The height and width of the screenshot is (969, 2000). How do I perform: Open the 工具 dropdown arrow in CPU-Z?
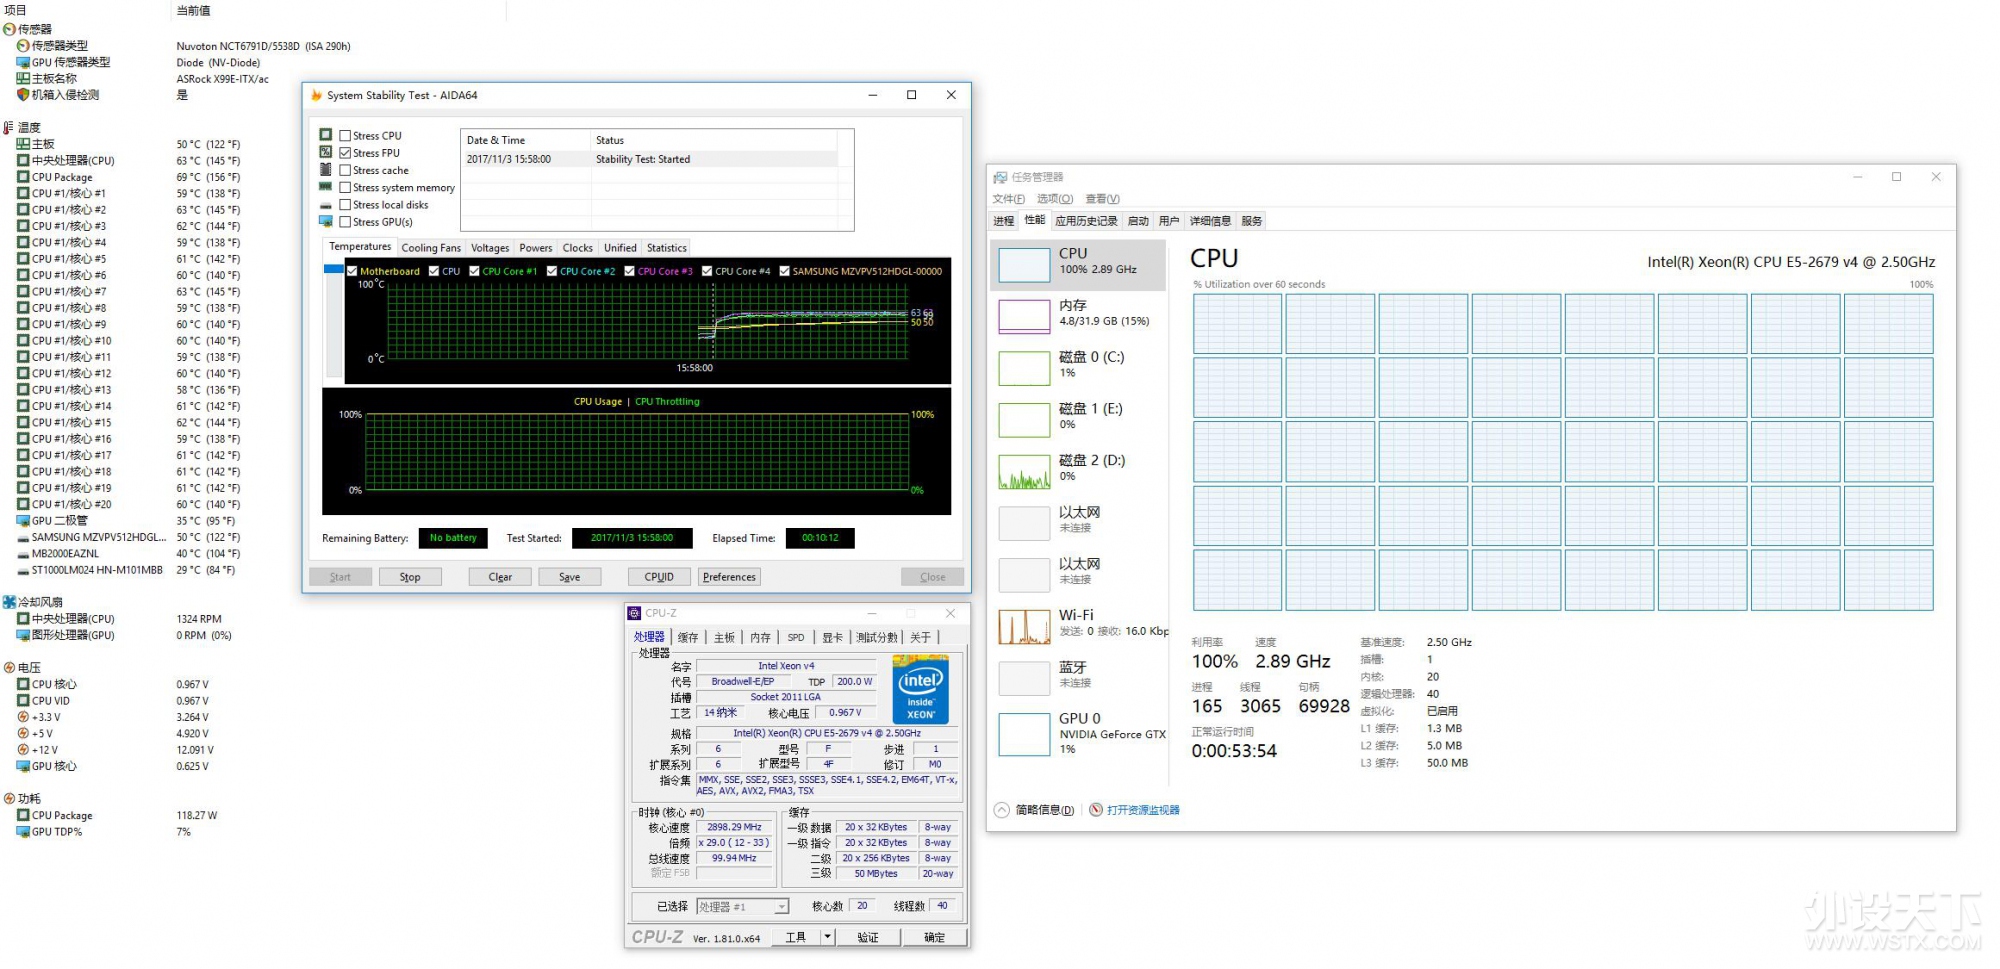tap(827, 937)
